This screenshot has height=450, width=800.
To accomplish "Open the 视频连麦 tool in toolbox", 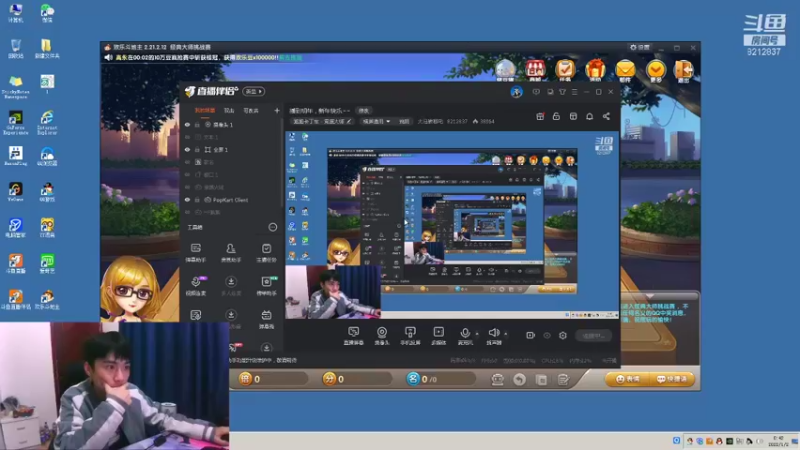I will click(x=195, y=286).
